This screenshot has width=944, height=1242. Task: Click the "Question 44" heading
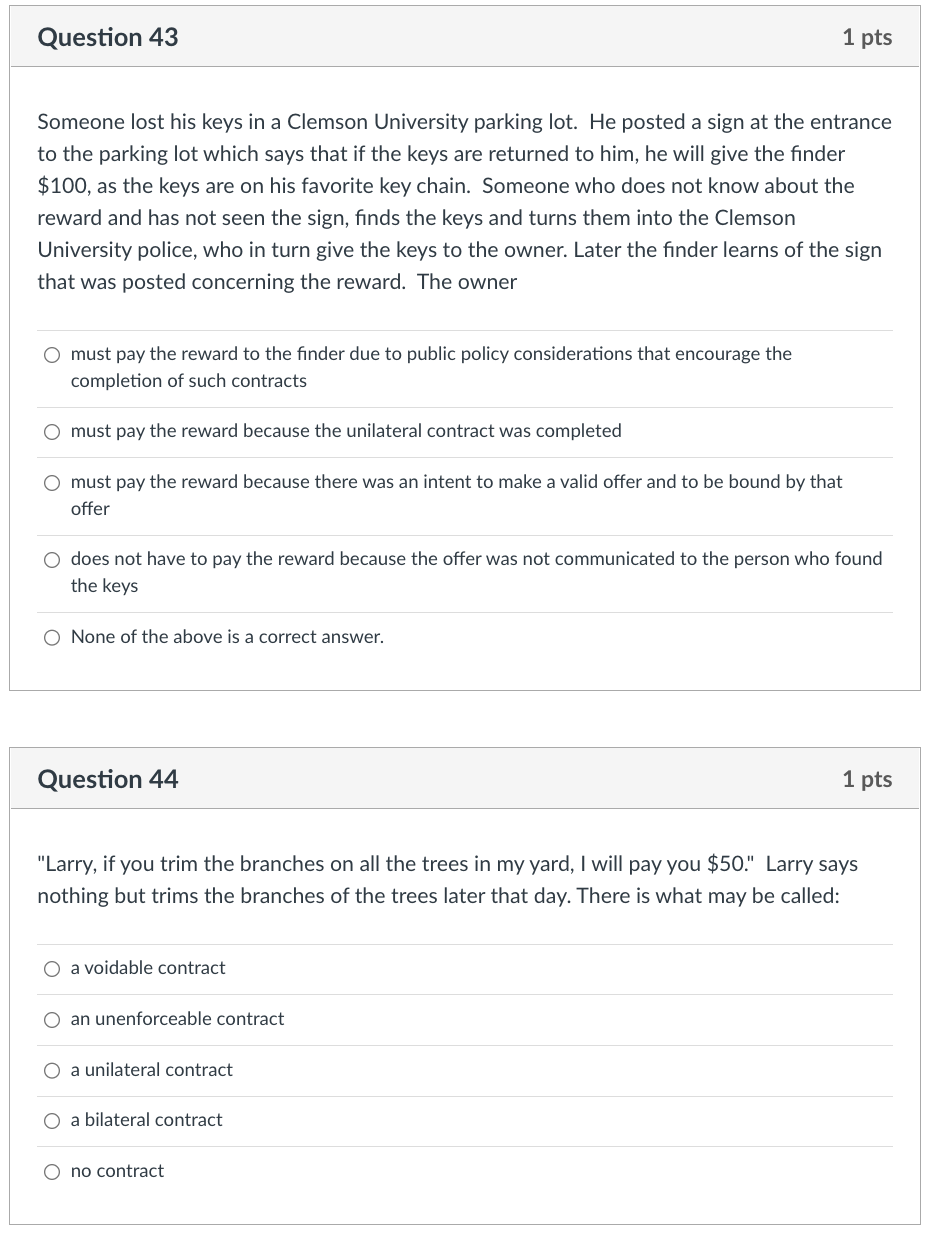point(107,779)
